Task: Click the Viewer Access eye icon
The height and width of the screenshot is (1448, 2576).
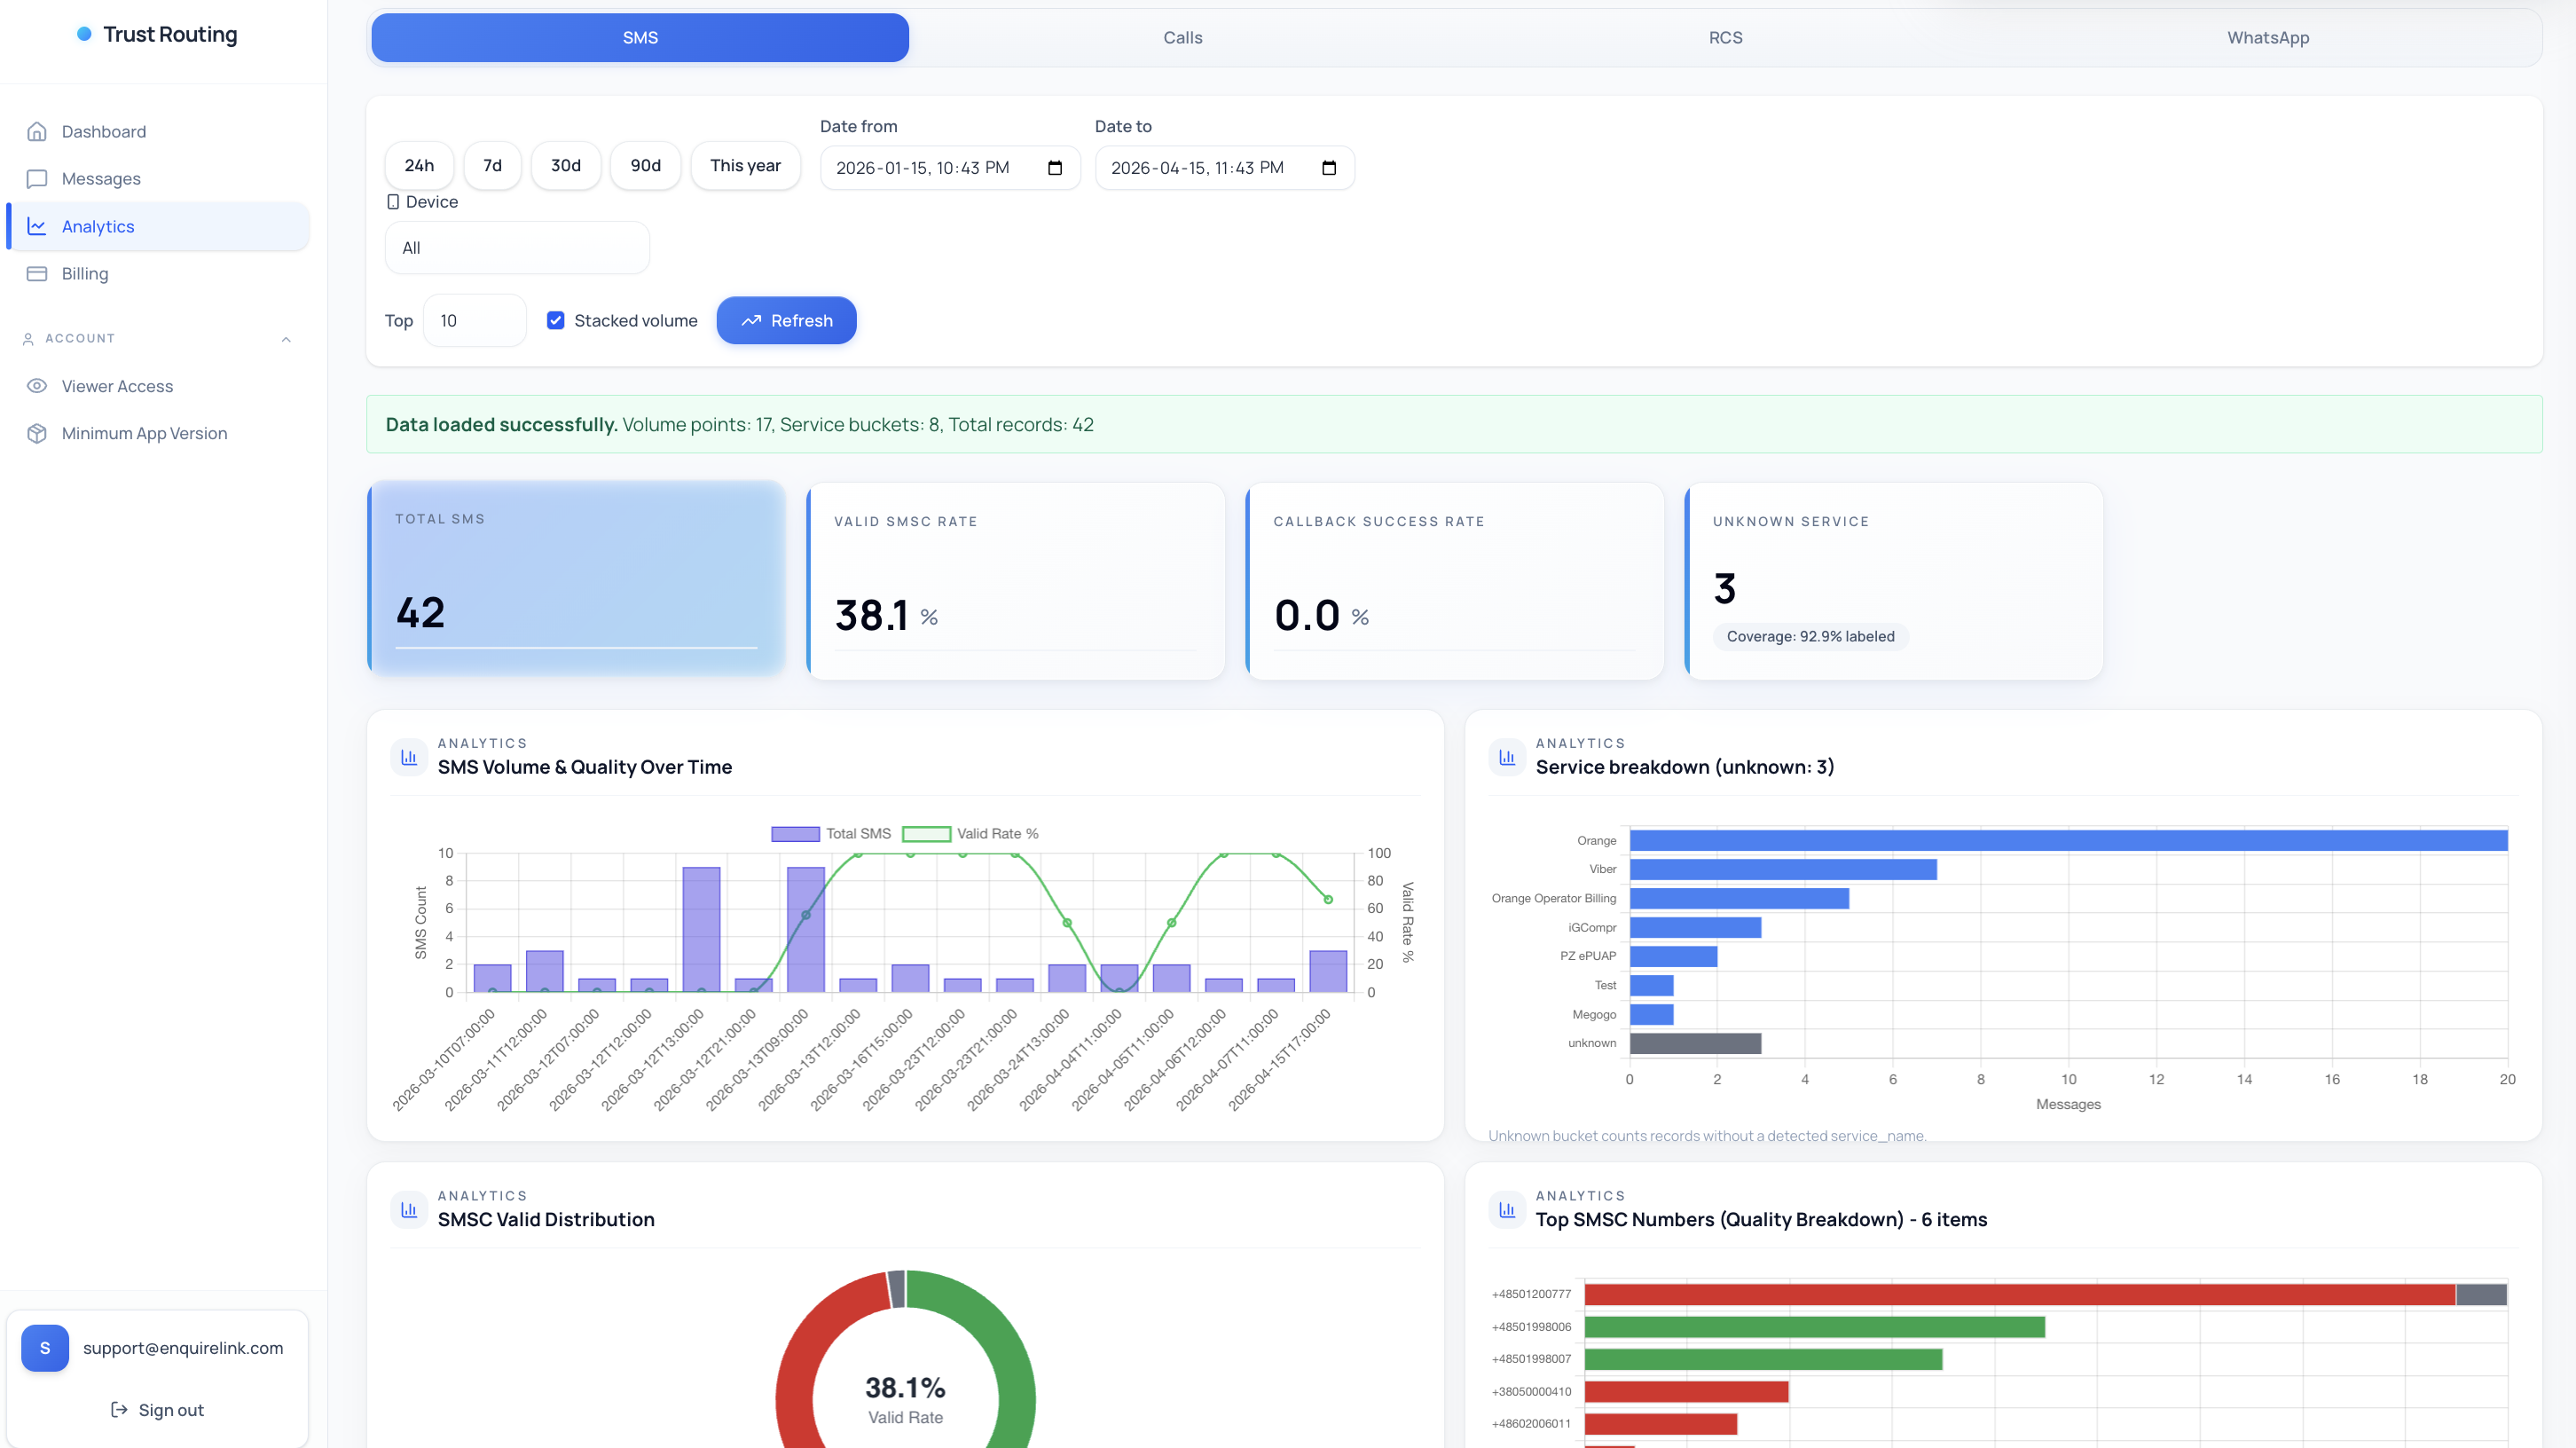Action: point(37,386)
